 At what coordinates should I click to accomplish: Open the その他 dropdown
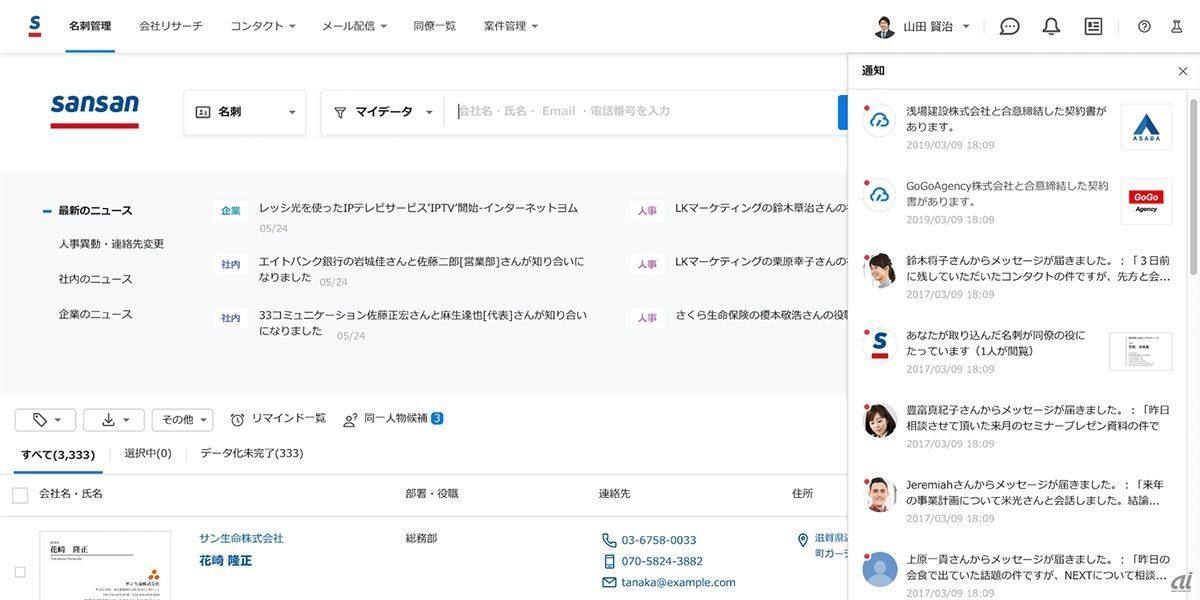pyautogui.click(x=182, y=420)
